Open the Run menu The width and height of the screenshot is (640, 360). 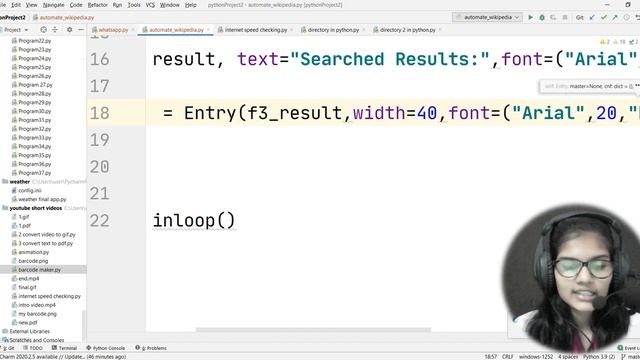(117, 5)
